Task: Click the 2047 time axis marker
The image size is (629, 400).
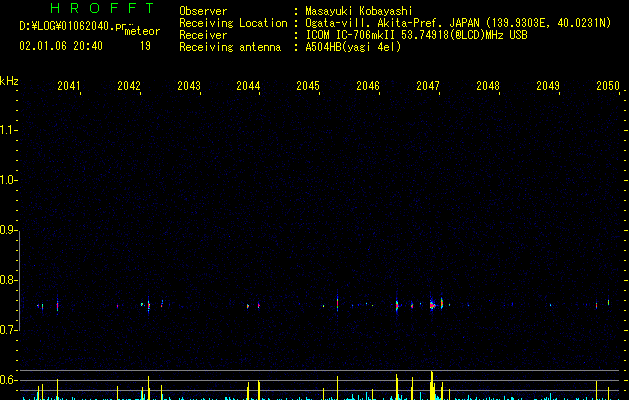Action: point(428,85)
